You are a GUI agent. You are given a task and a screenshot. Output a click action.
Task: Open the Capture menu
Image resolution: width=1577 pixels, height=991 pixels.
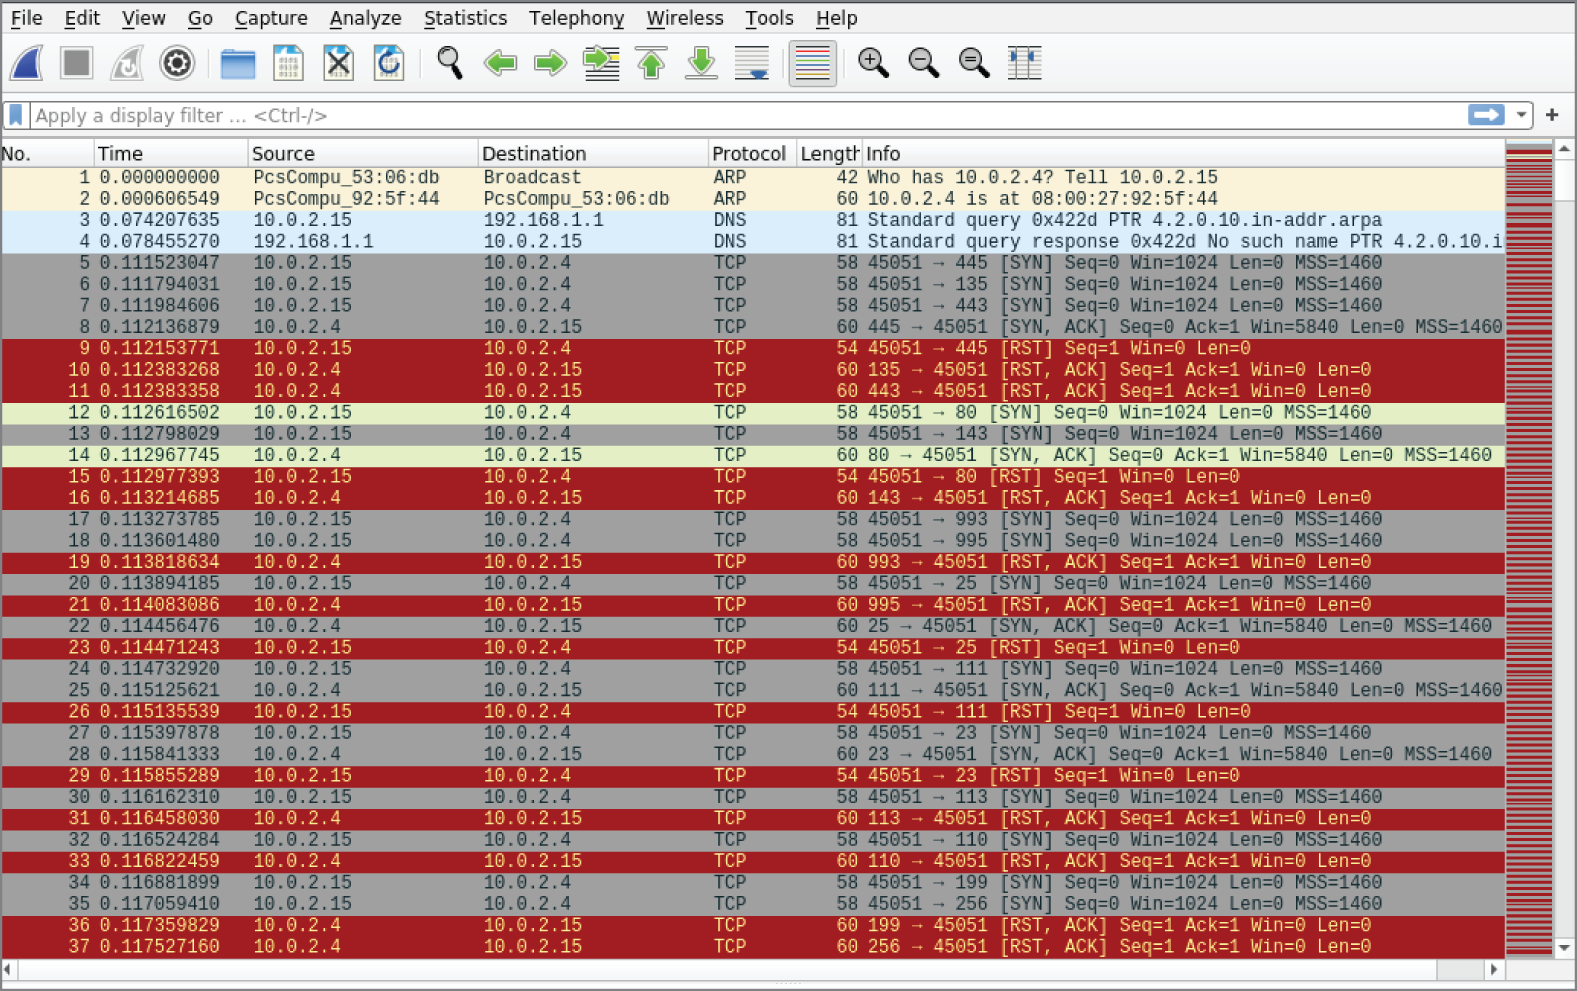[x=271, y=18]
